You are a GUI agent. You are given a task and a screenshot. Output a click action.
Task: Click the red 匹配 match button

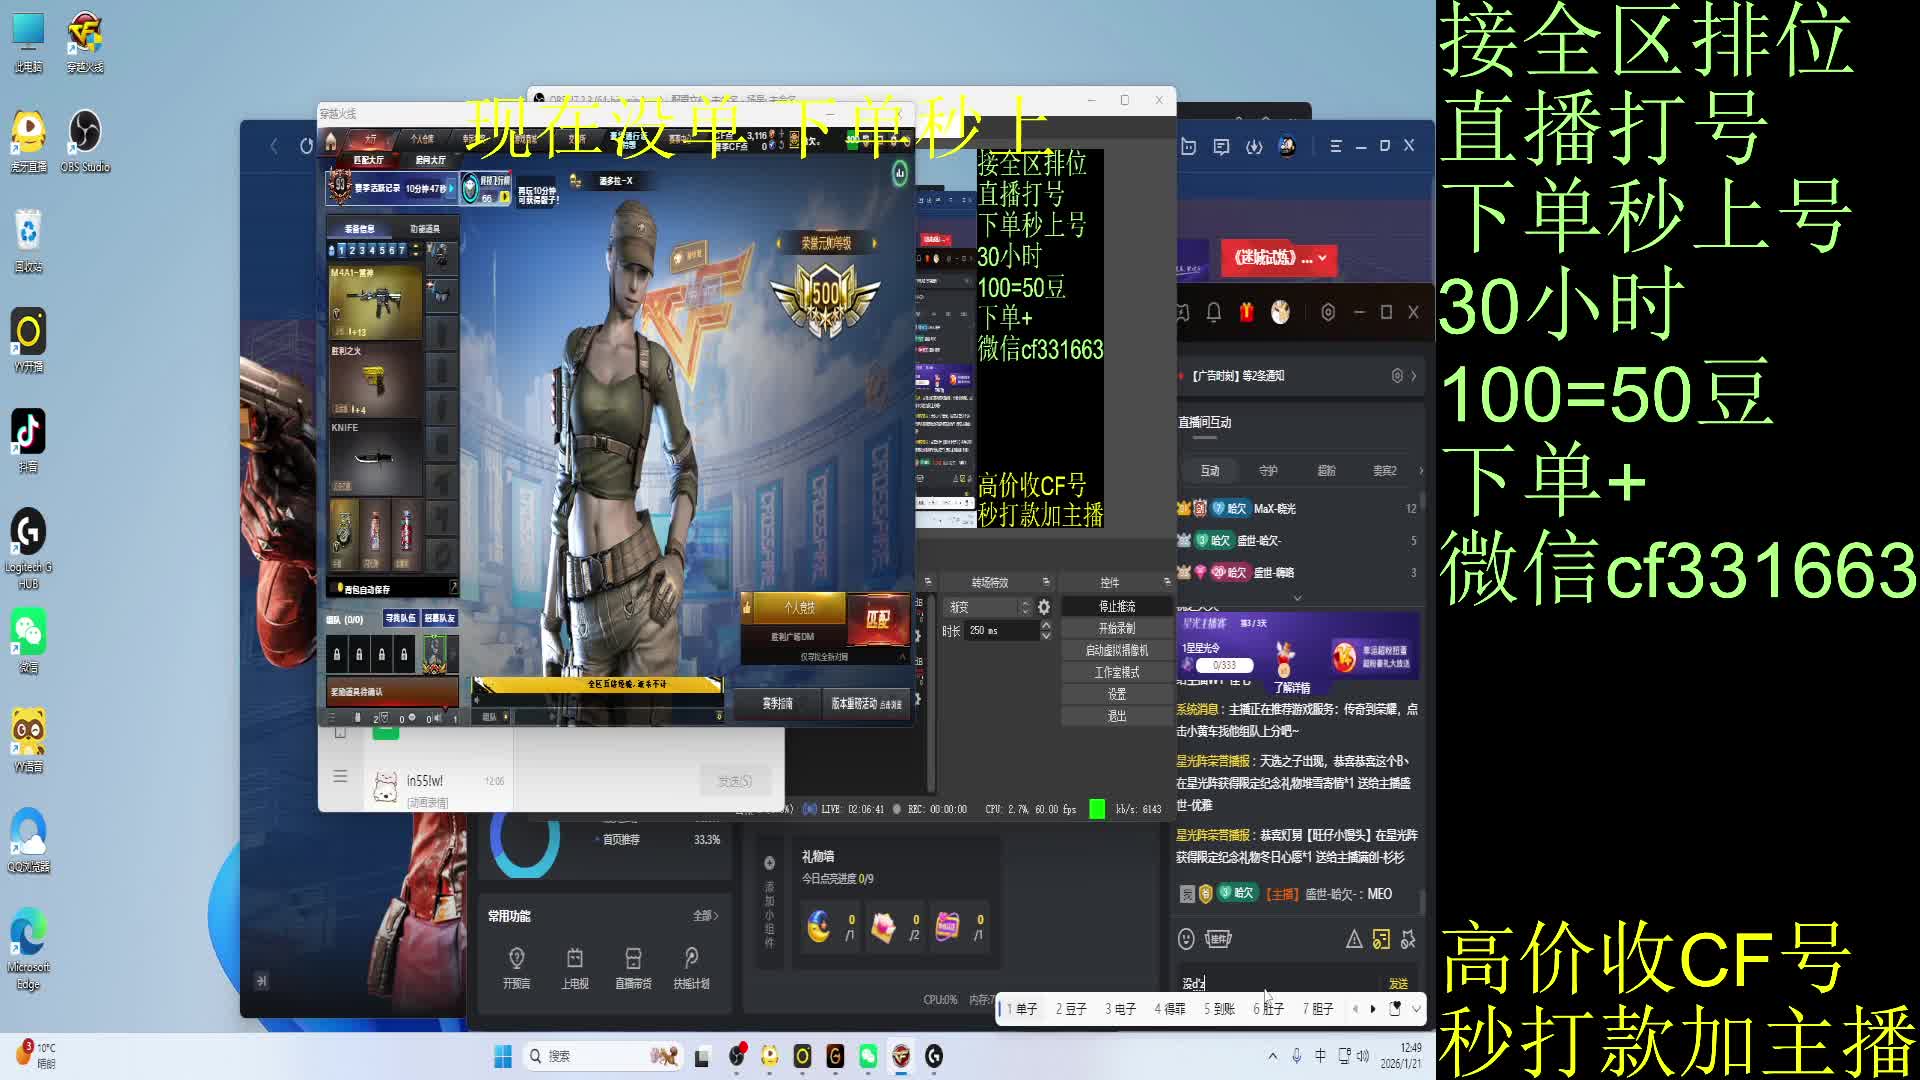click(877, 620)
